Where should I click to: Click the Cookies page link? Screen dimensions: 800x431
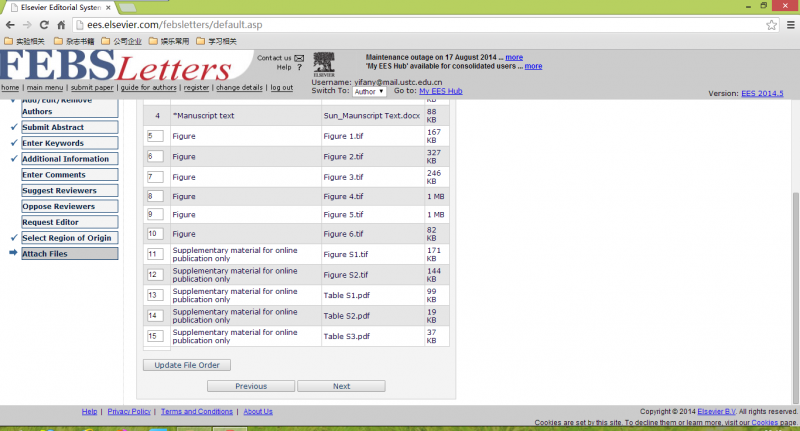pyautogui.click(x=764, y=423)
